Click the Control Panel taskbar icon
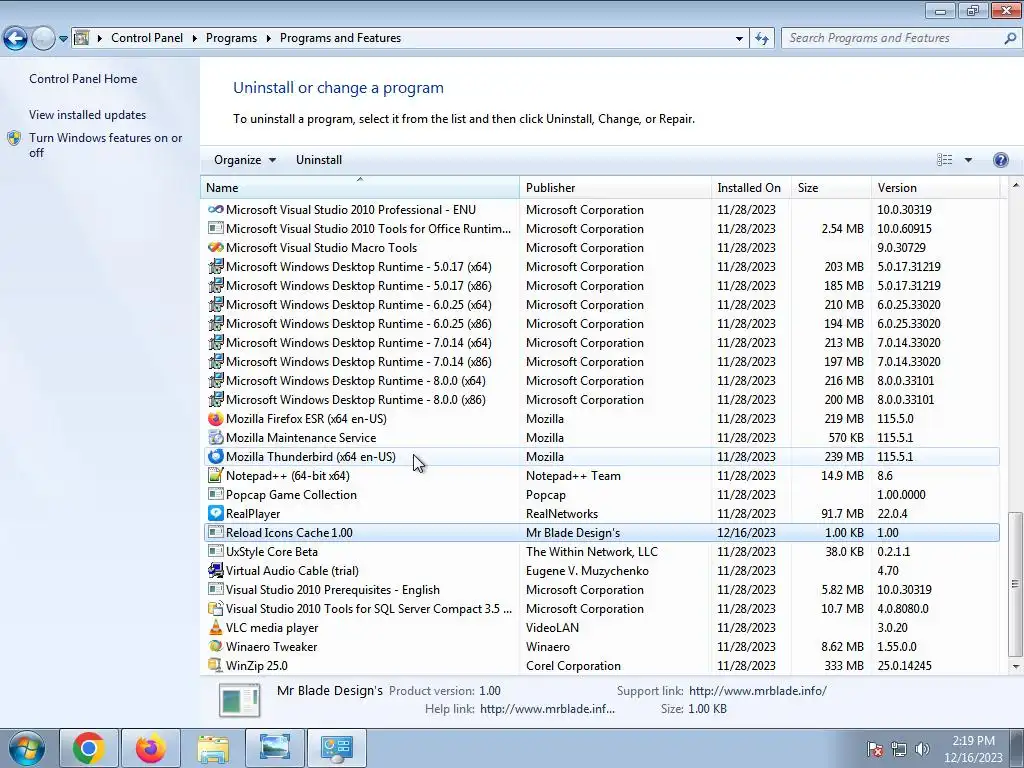 point(336,748)
